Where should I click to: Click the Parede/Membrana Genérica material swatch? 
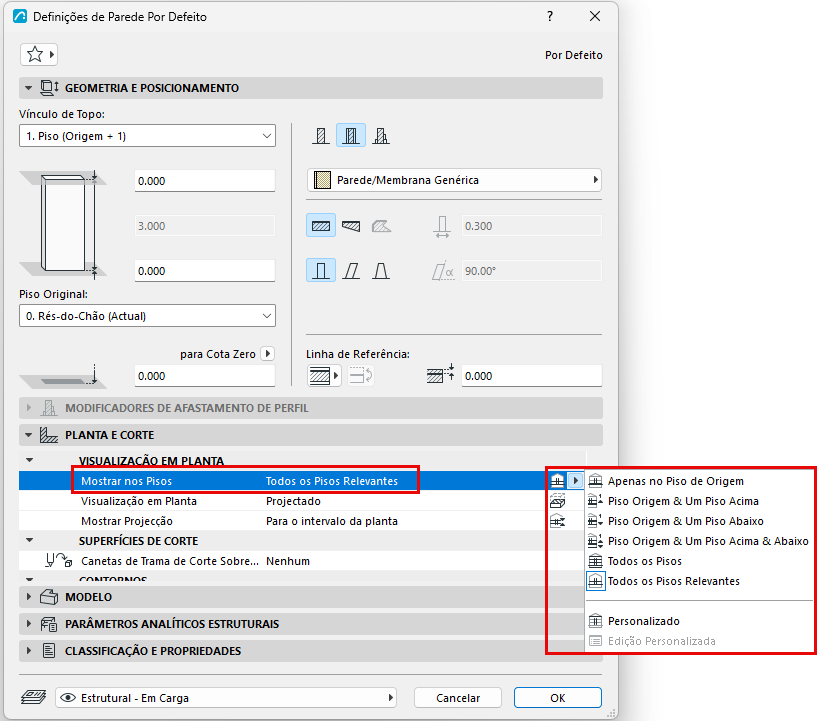[322, 180]
